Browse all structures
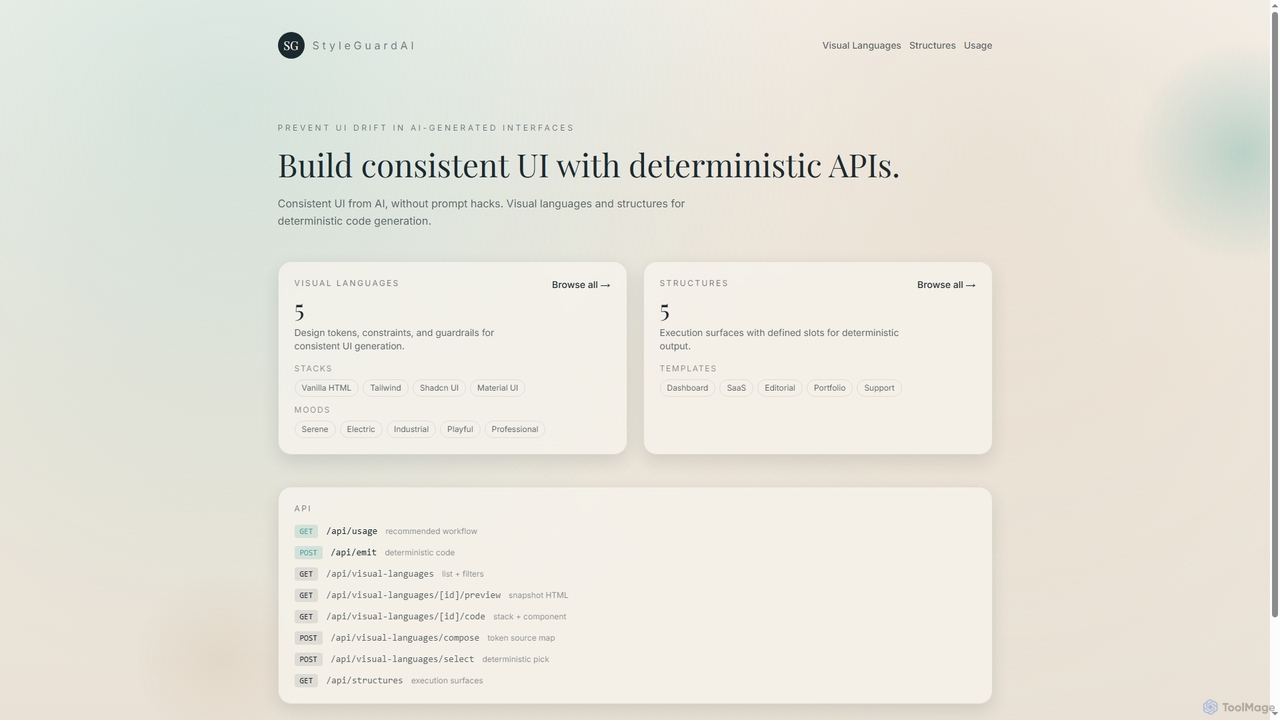The width and height of the screenshot is (1280, 720). pos(946,285)
